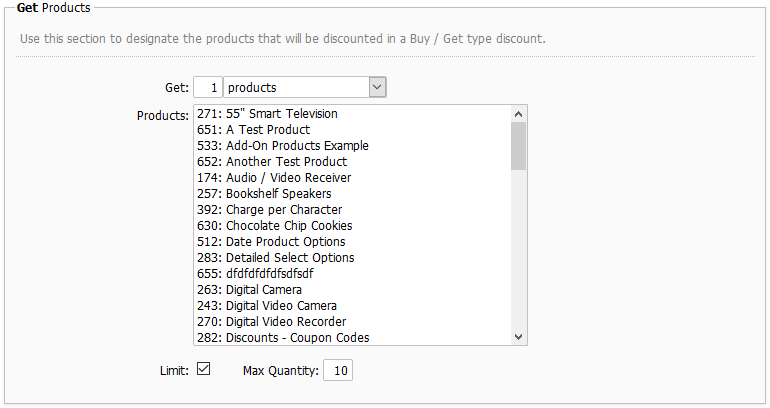Click the products list scroll down arrow
This screenshot has height=408, width=770.
(518, 337)
